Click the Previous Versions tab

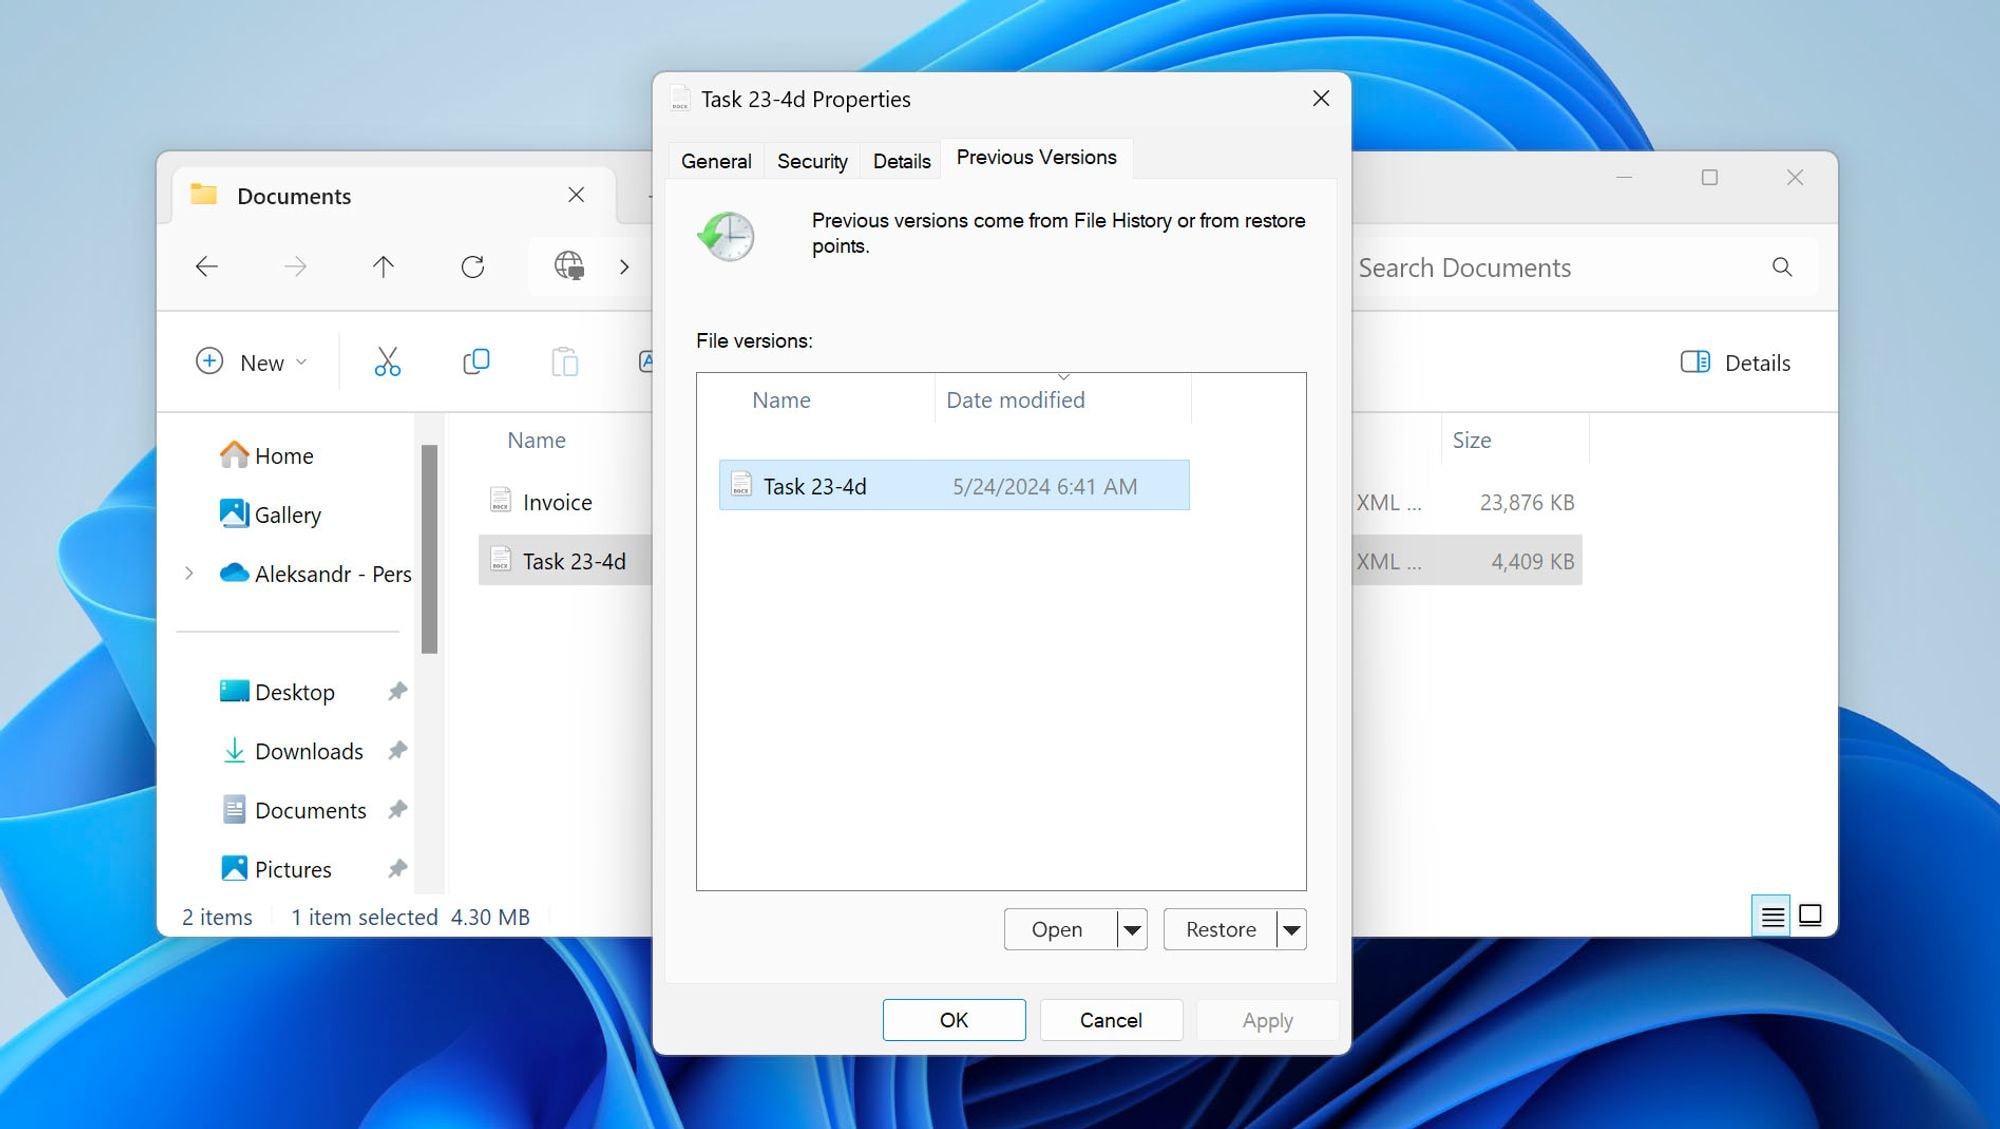[1037, 157]
